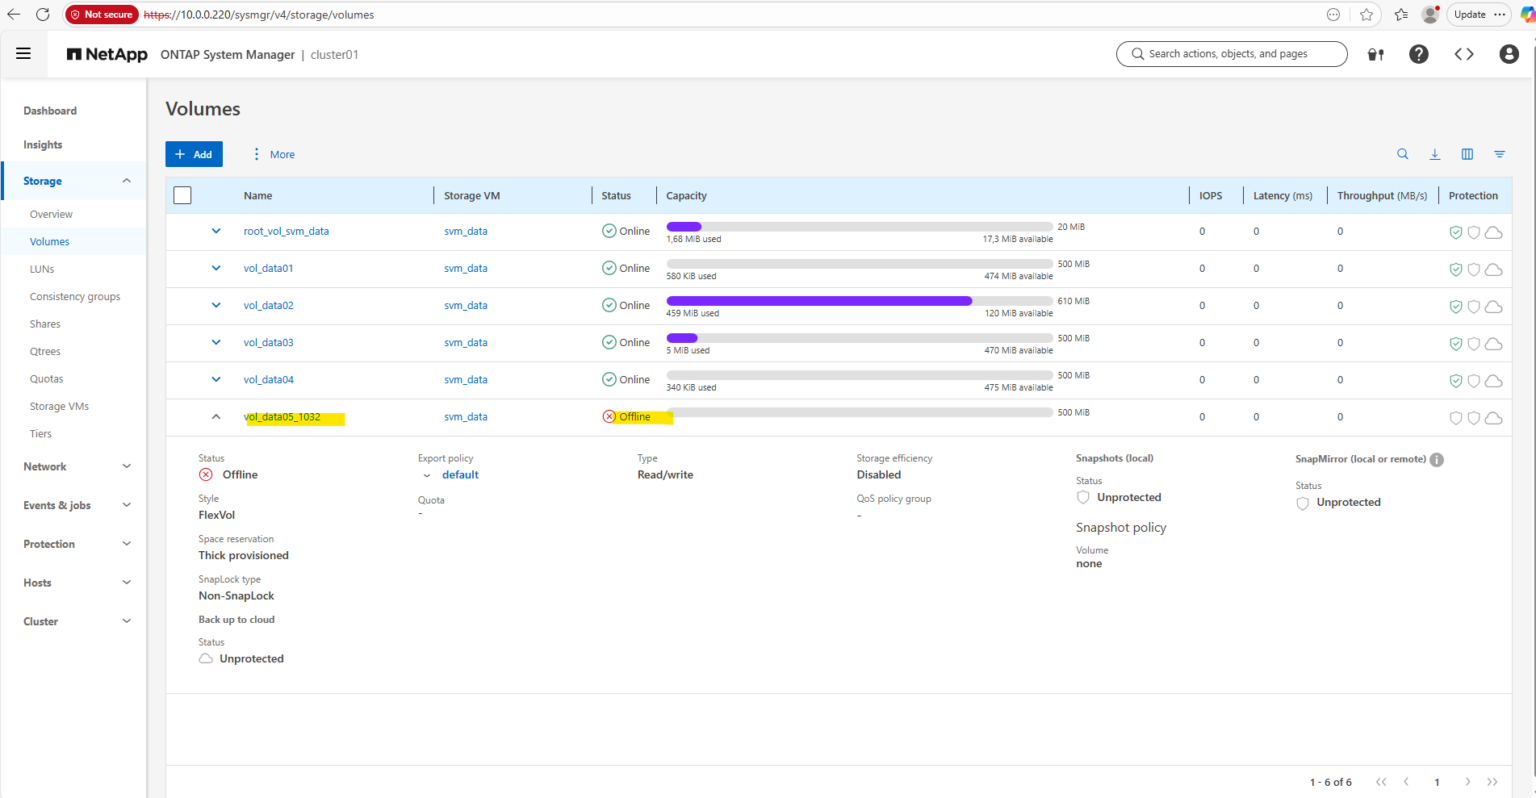Select the checkbox for all volumes
The width and height of the screenshot is (1536, 798).
tap(182, 195)
